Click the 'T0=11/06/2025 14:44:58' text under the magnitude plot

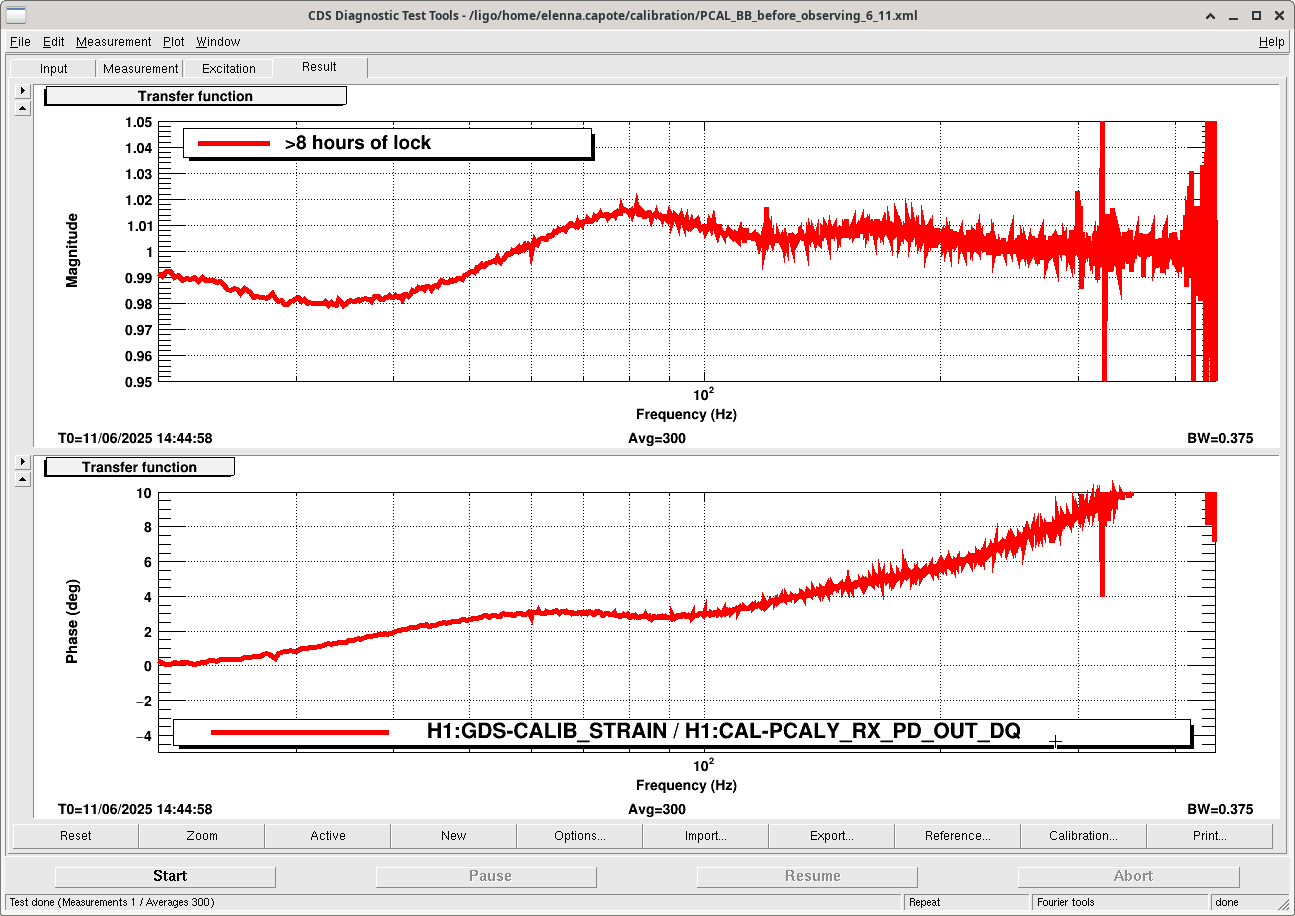(135, 438)
